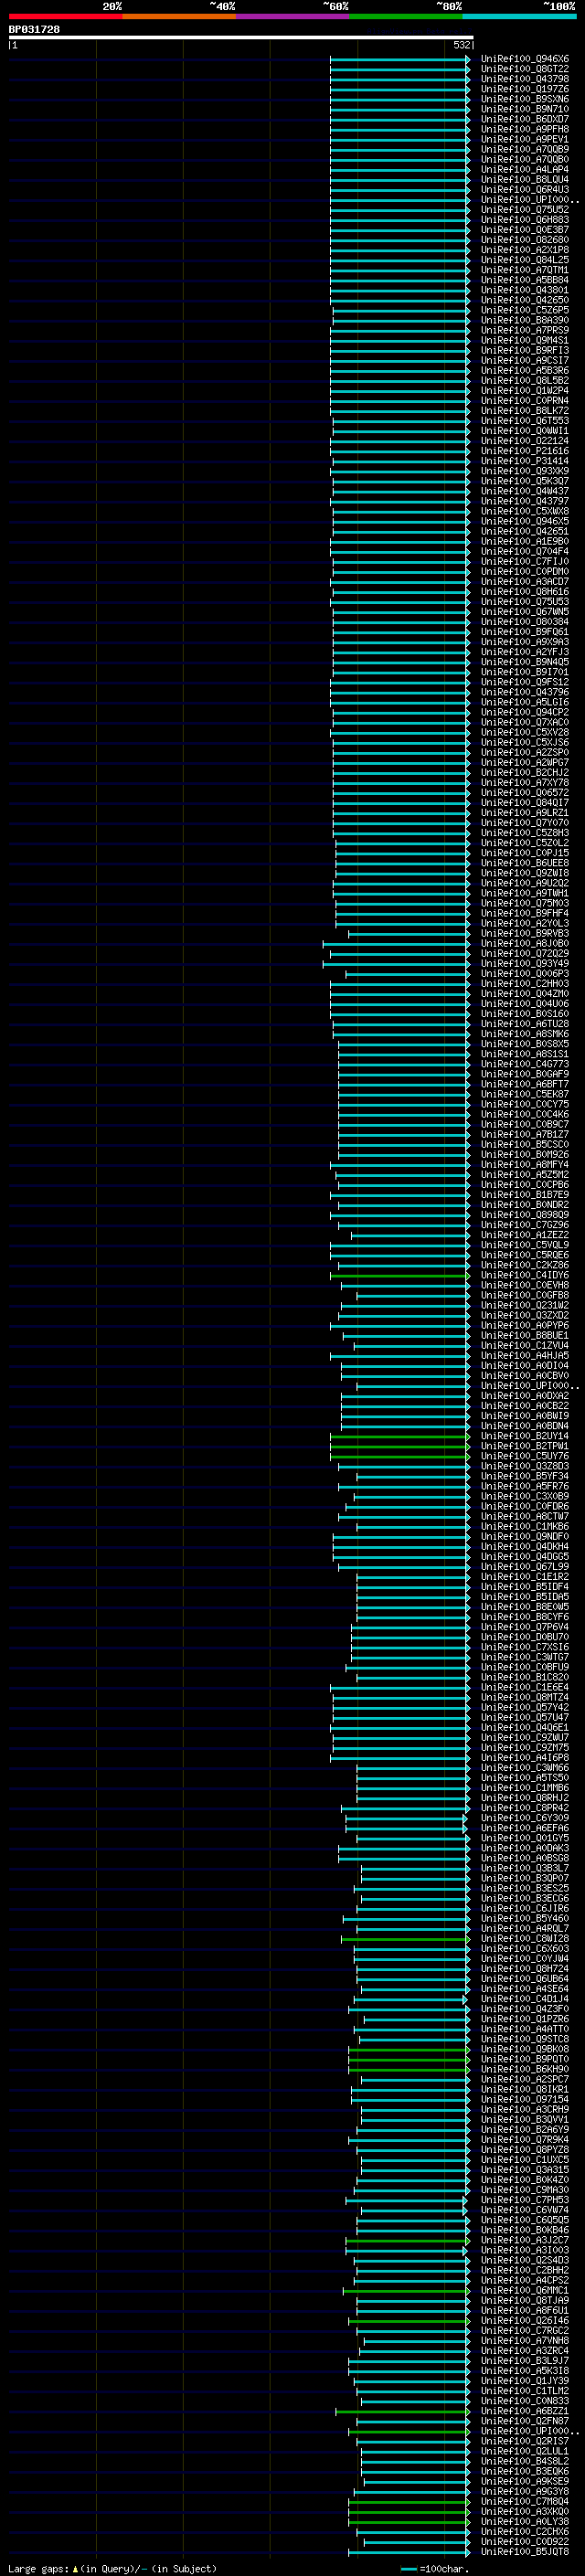
Task: Open hit UniRef100_B9N710
Action: (525, 109)
